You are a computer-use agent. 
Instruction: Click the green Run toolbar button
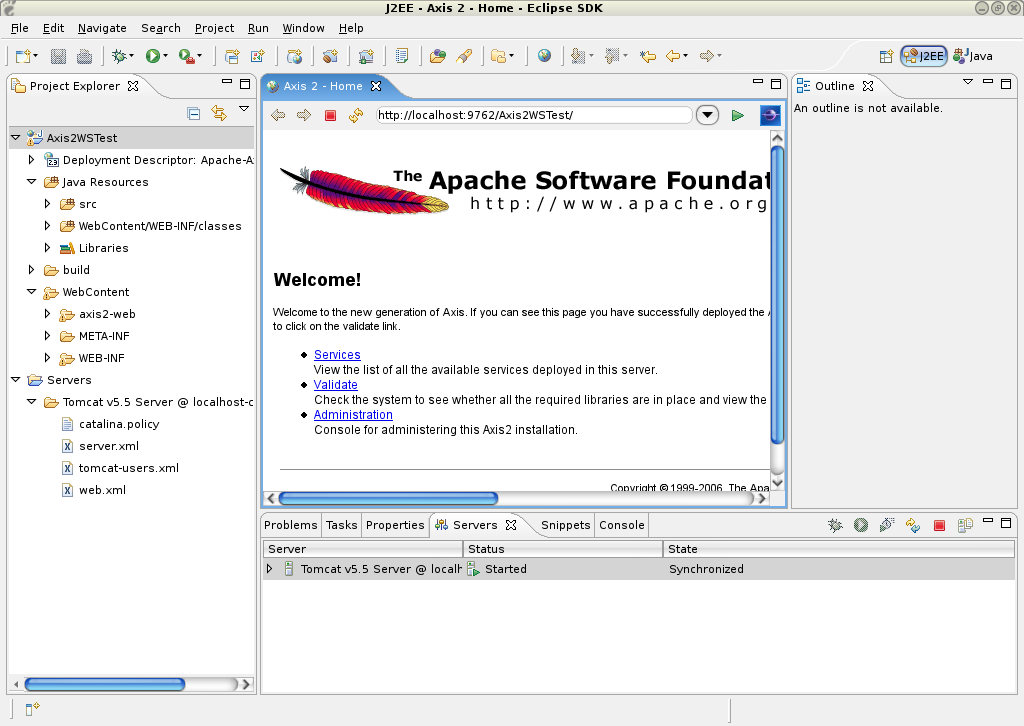(152, 56)
